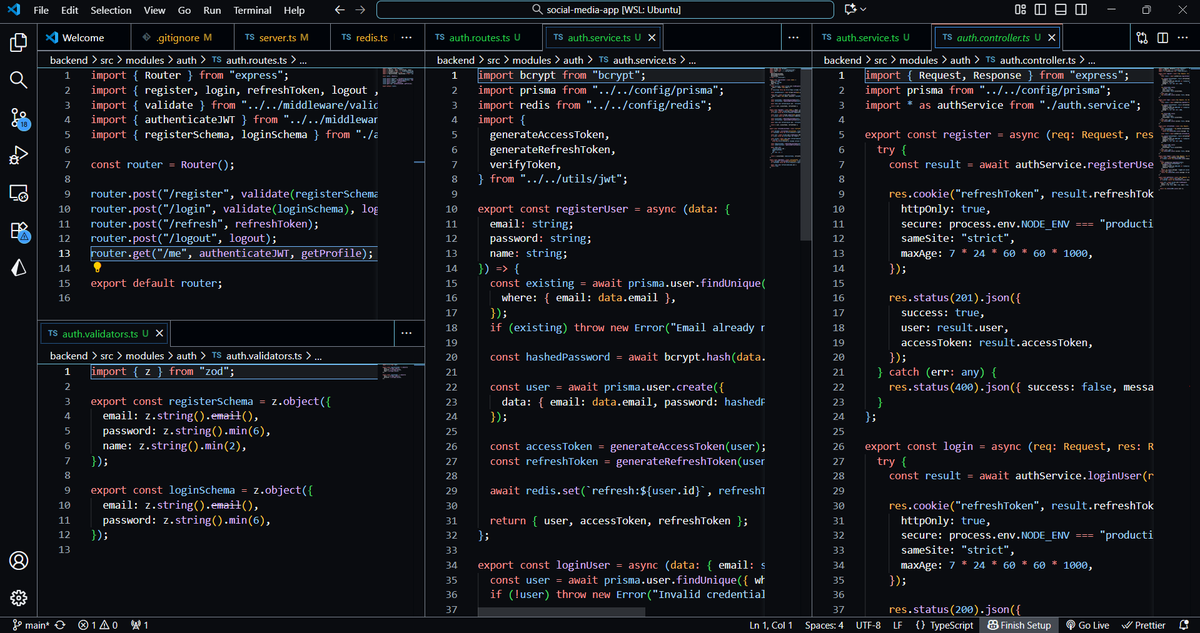The height and width of the screenshot is (633, 1200).
Task: Click Ln 1, Col 1 in status bar
Action: click(x=771, y=625)
